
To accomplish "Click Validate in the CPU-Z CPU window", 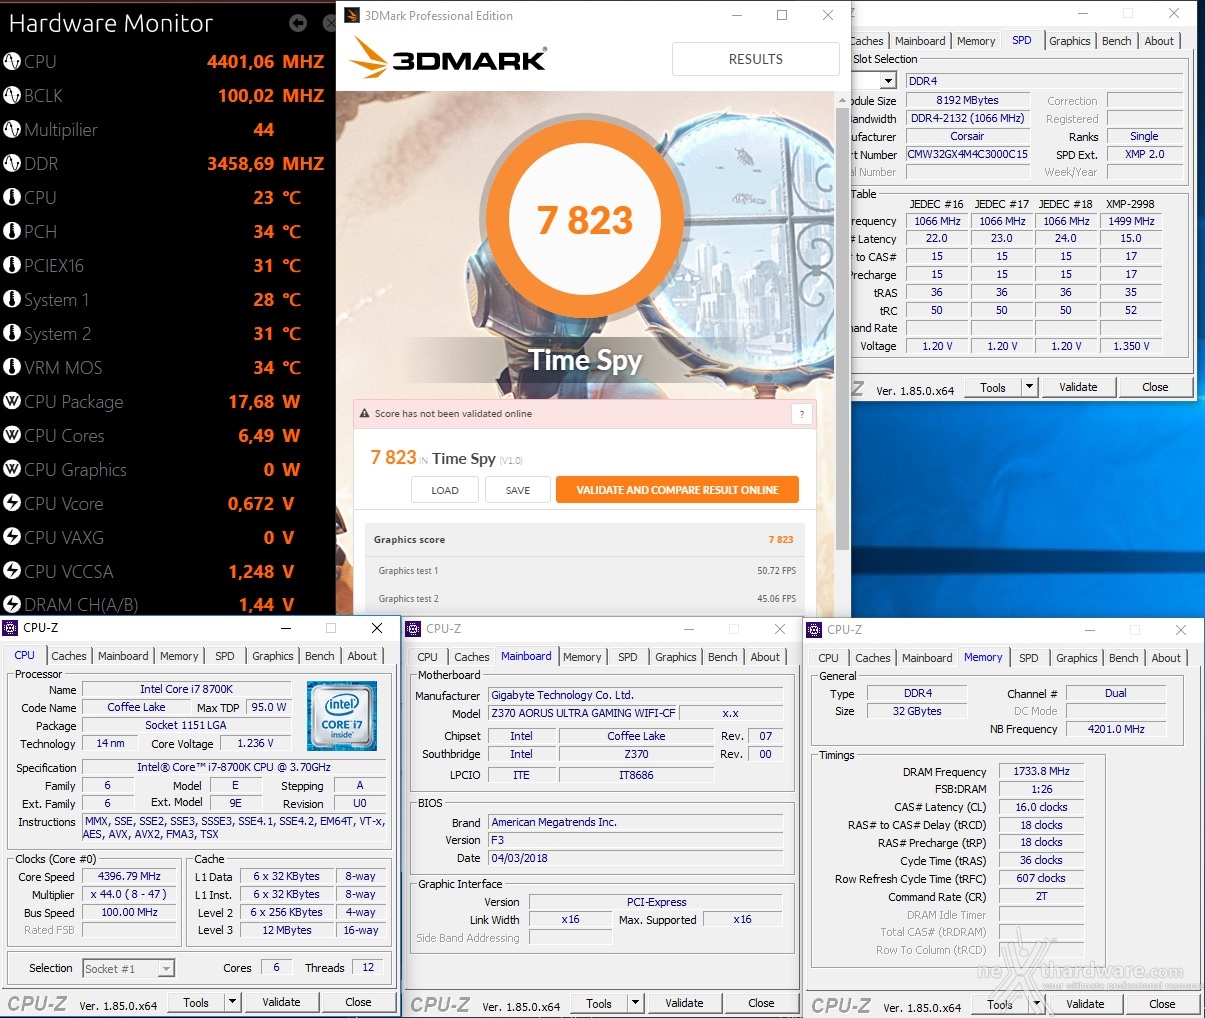I will [x=281, y=1002].
